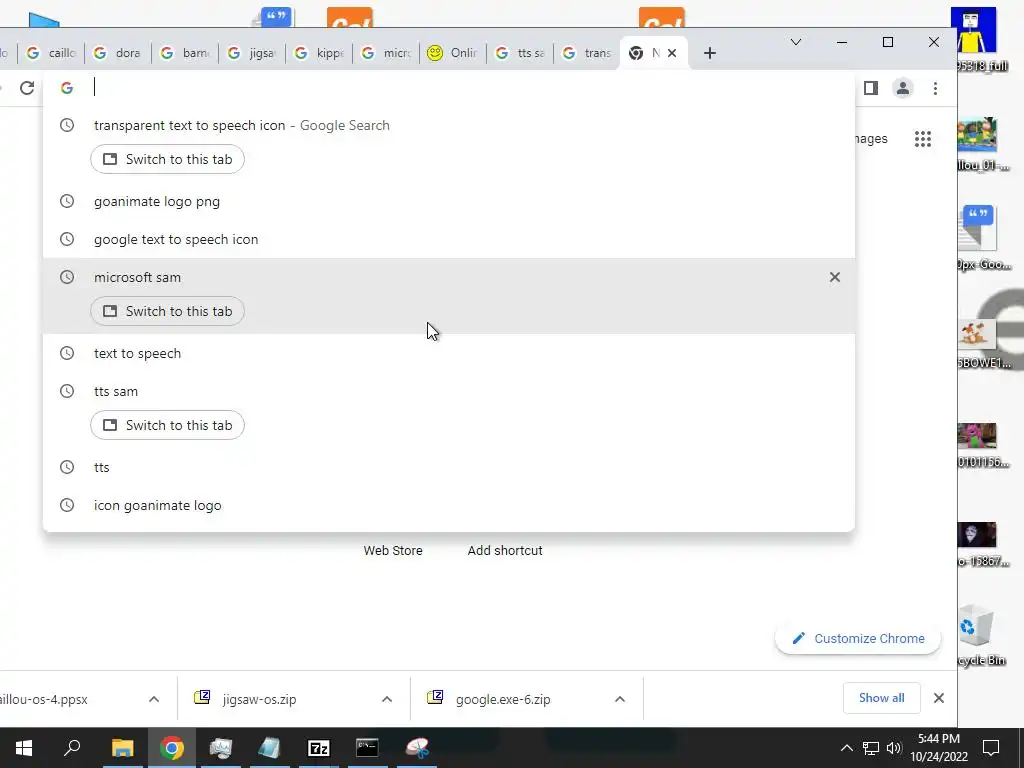Image resolution: width=1024 pixels, height=768 pixels.
Task: Expand options for google.exe-6.zip download
Action: (x=620, y=699)
